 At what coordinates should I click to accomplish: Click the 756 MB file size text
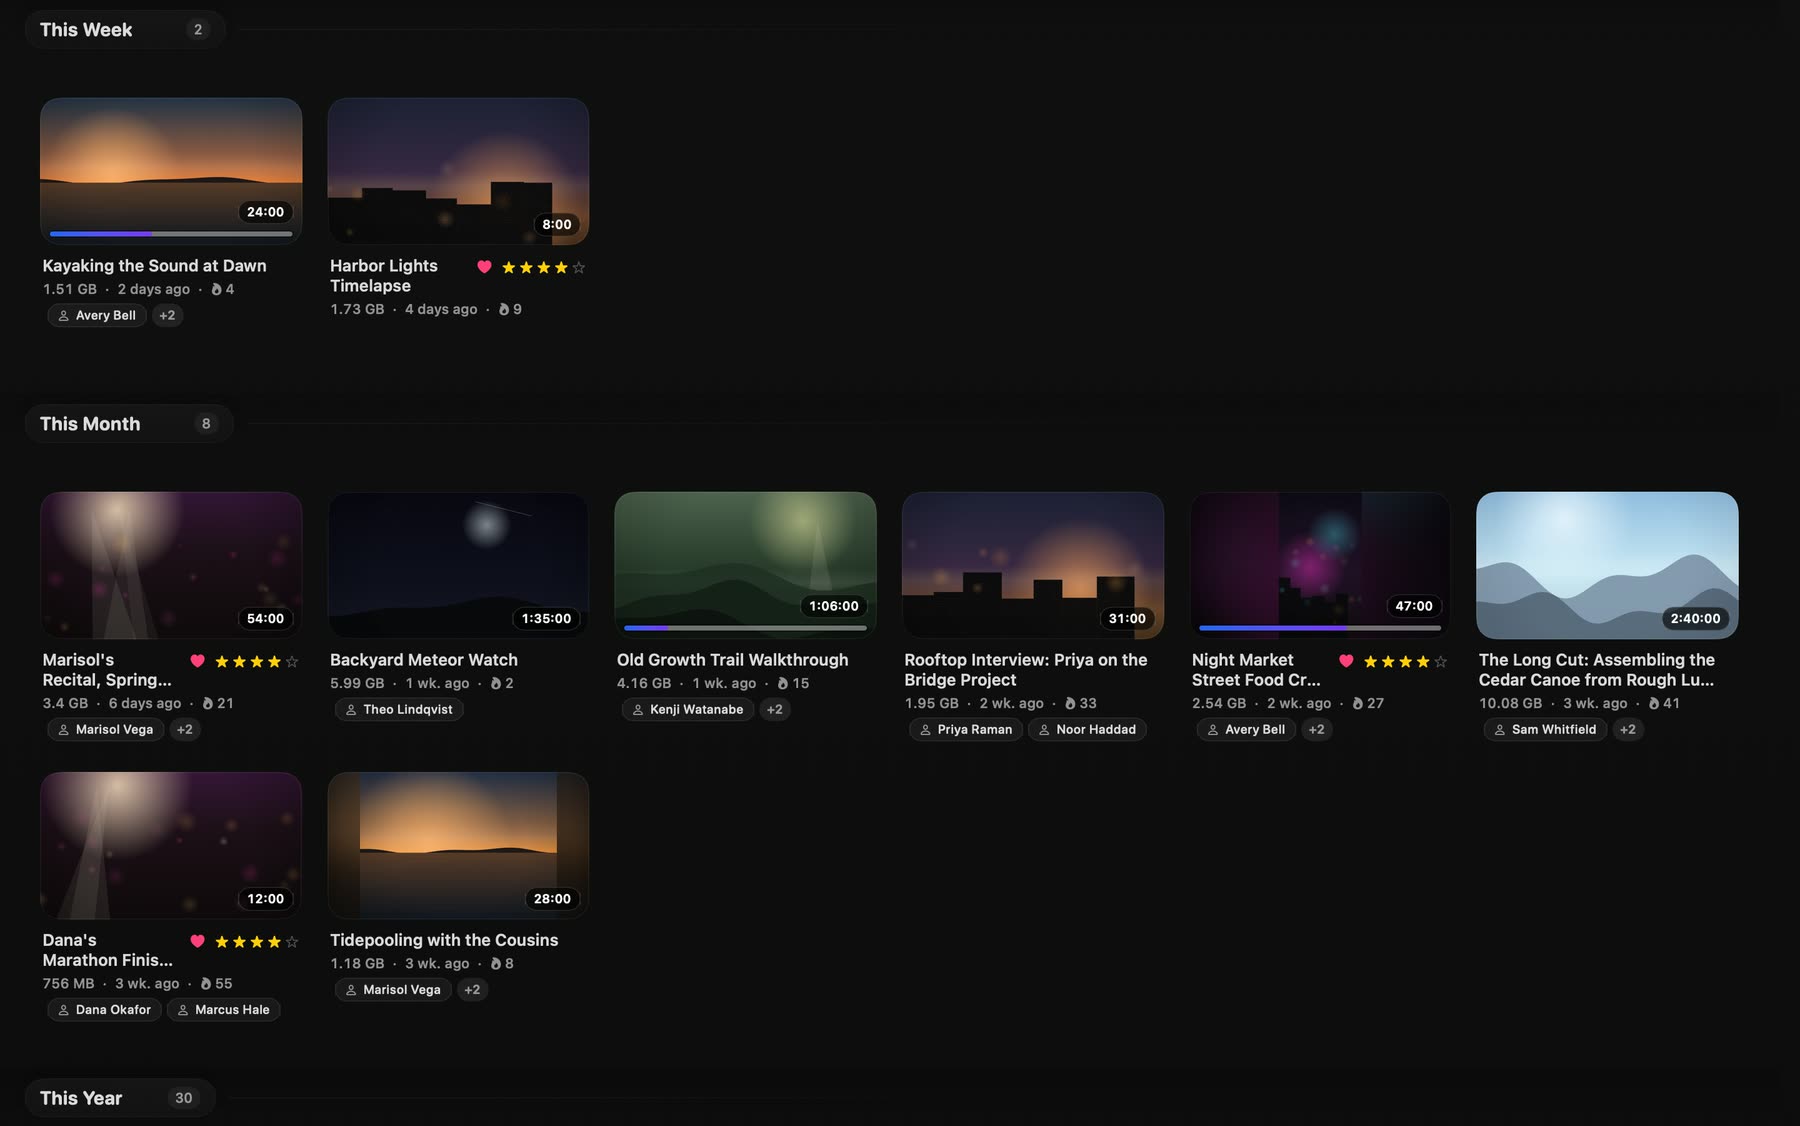pos(68,983)
